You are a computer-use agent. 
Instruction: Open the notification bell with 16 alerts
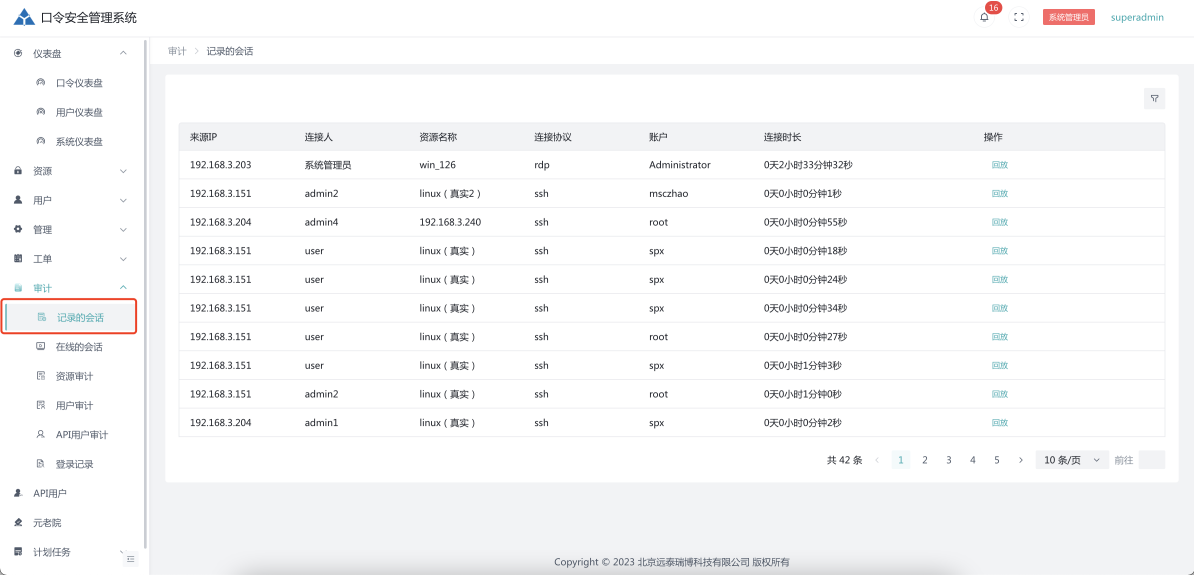click(984, 17)
